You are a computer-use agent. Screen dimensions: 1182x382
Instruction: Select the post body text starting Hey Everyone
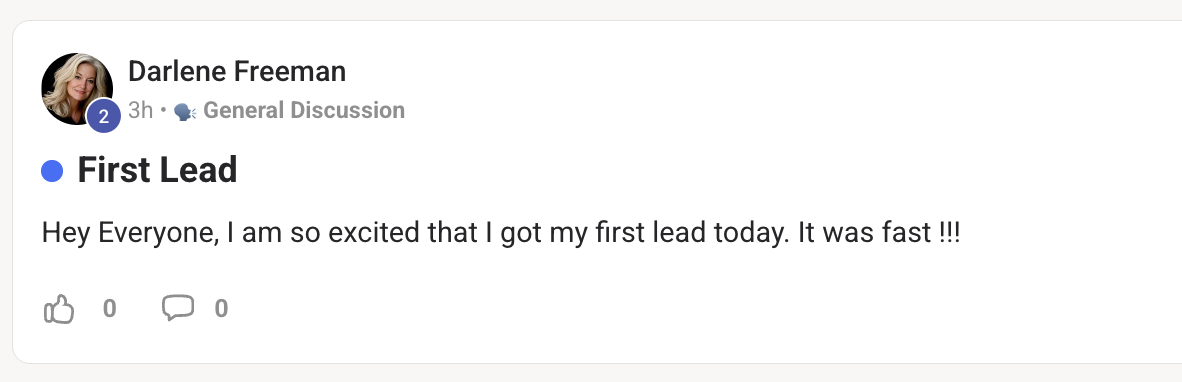[x=501, y=233]
